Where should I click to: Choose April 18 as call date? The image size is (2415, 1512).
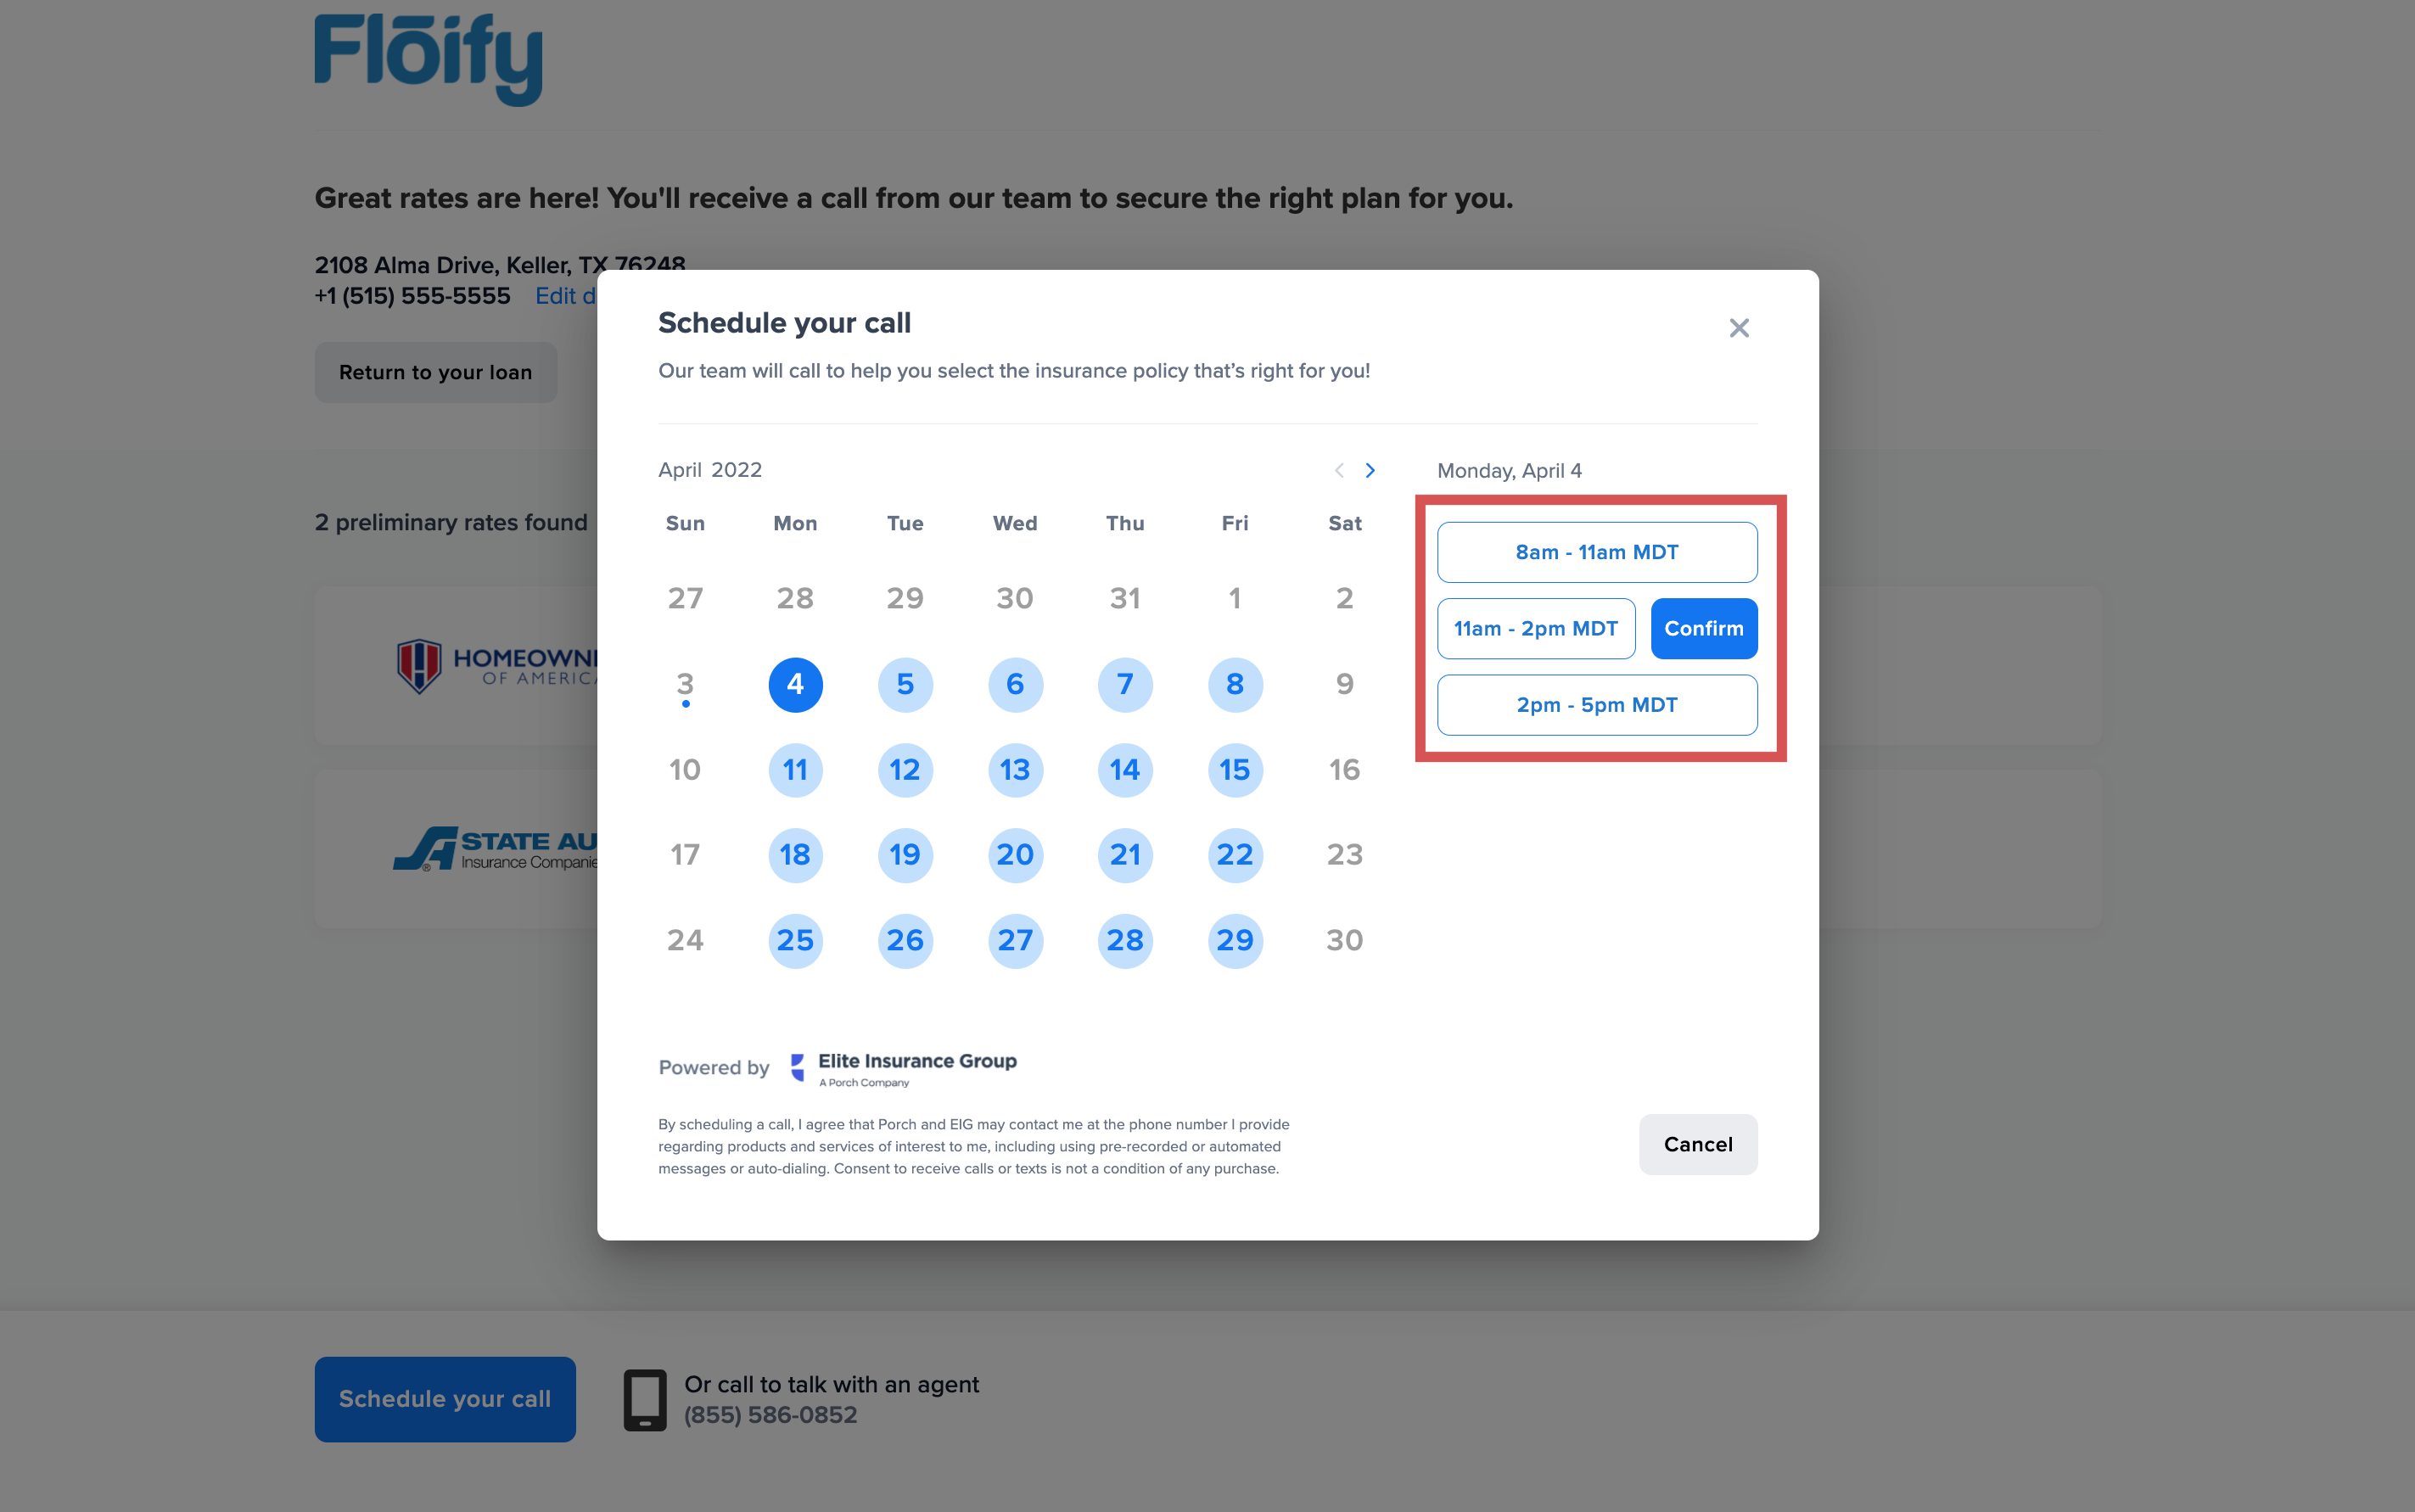(795, 855)
